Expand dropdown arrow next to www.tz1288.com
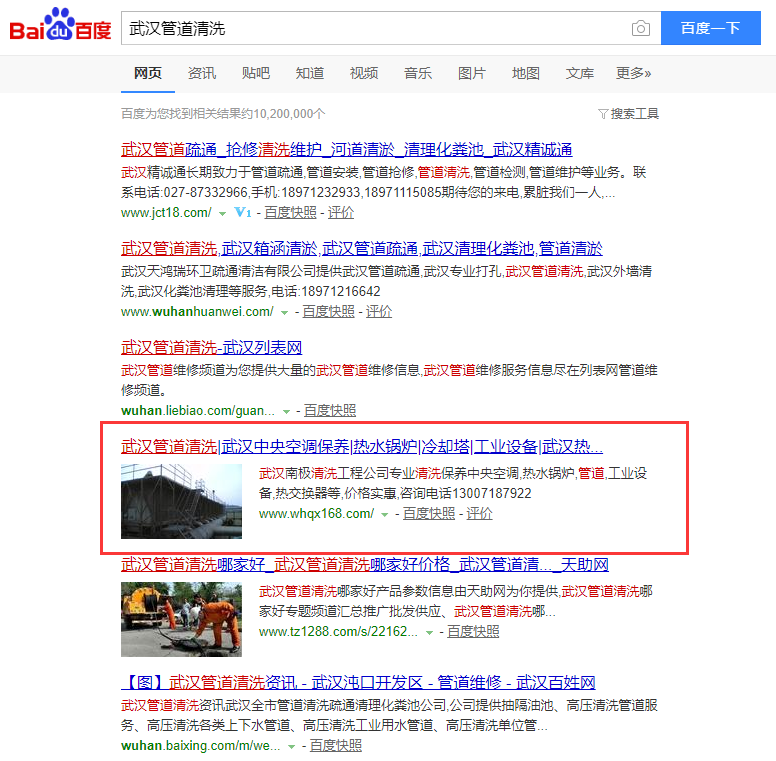Screen dimensions: 776x761 [429, 633]
